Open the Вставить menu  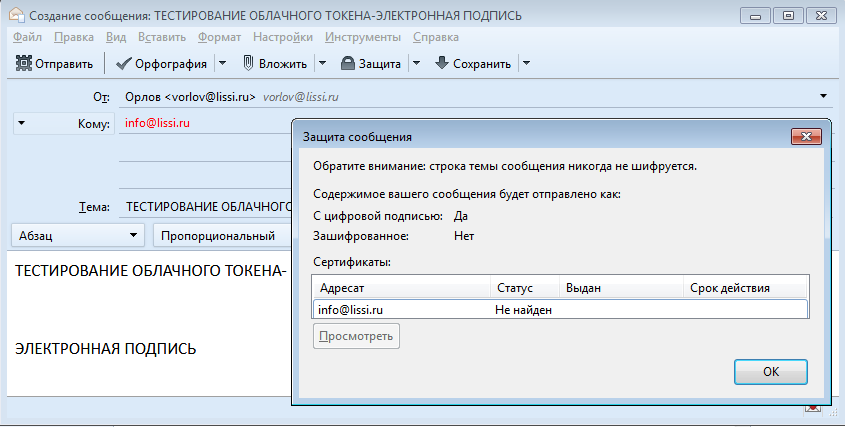162,37
